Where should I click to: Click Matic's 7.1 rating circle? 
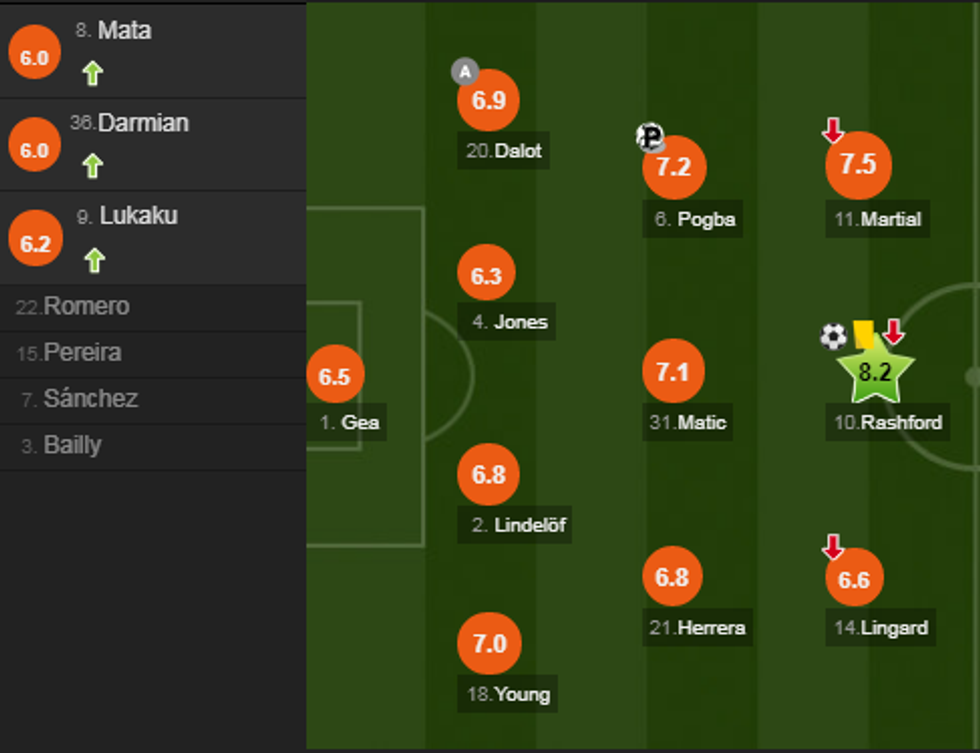[673, 372]
